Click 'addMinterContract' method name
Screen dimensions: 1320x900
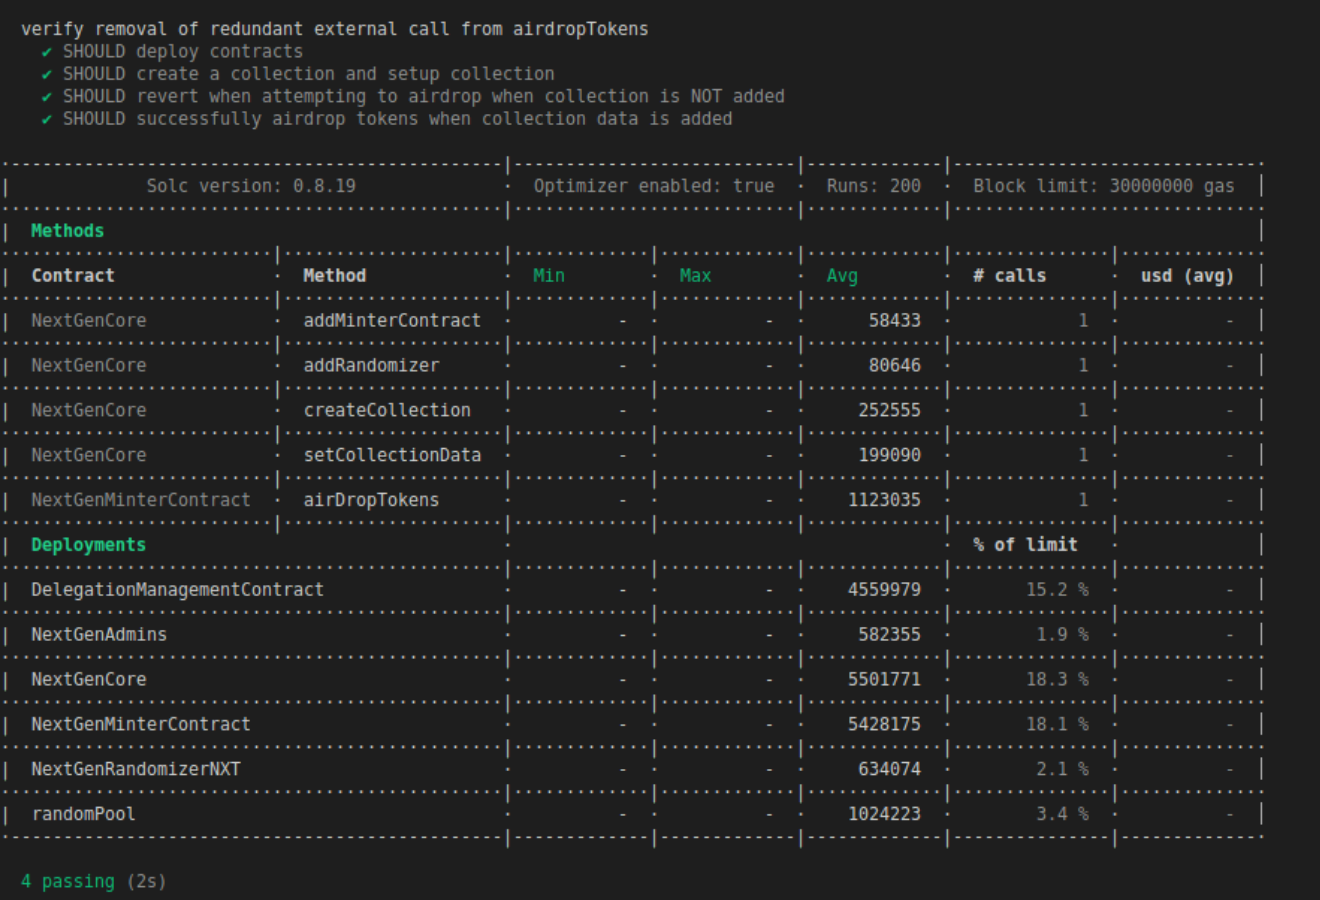(x=392, y=321)
